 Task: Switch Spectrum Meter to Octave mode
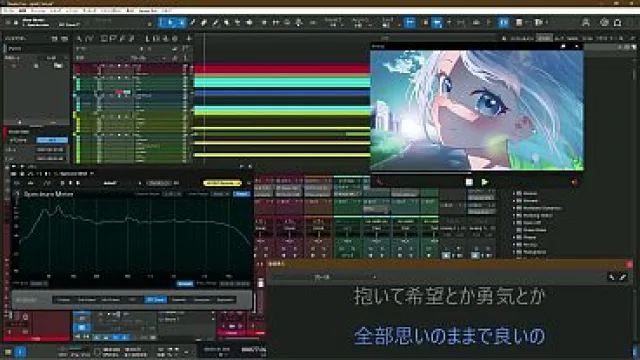(63, 300)
